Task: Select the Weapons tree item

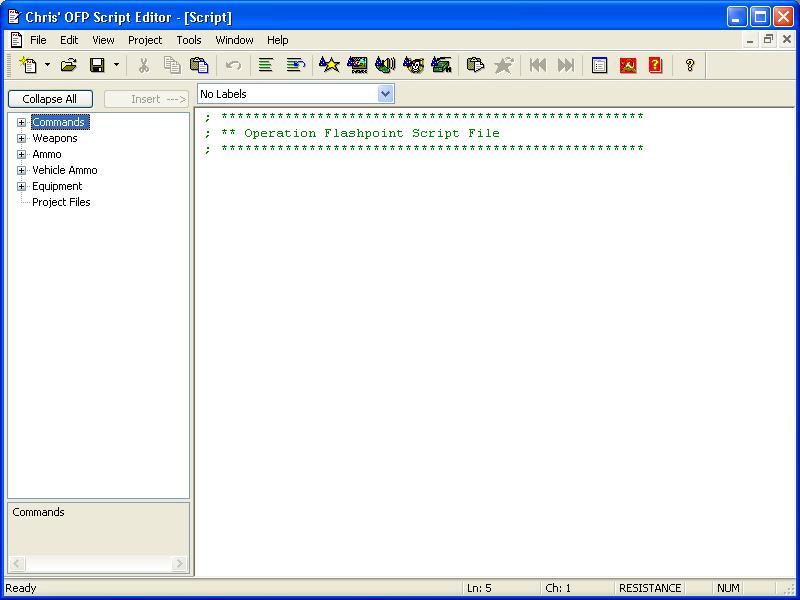Action: pos(55,138)
